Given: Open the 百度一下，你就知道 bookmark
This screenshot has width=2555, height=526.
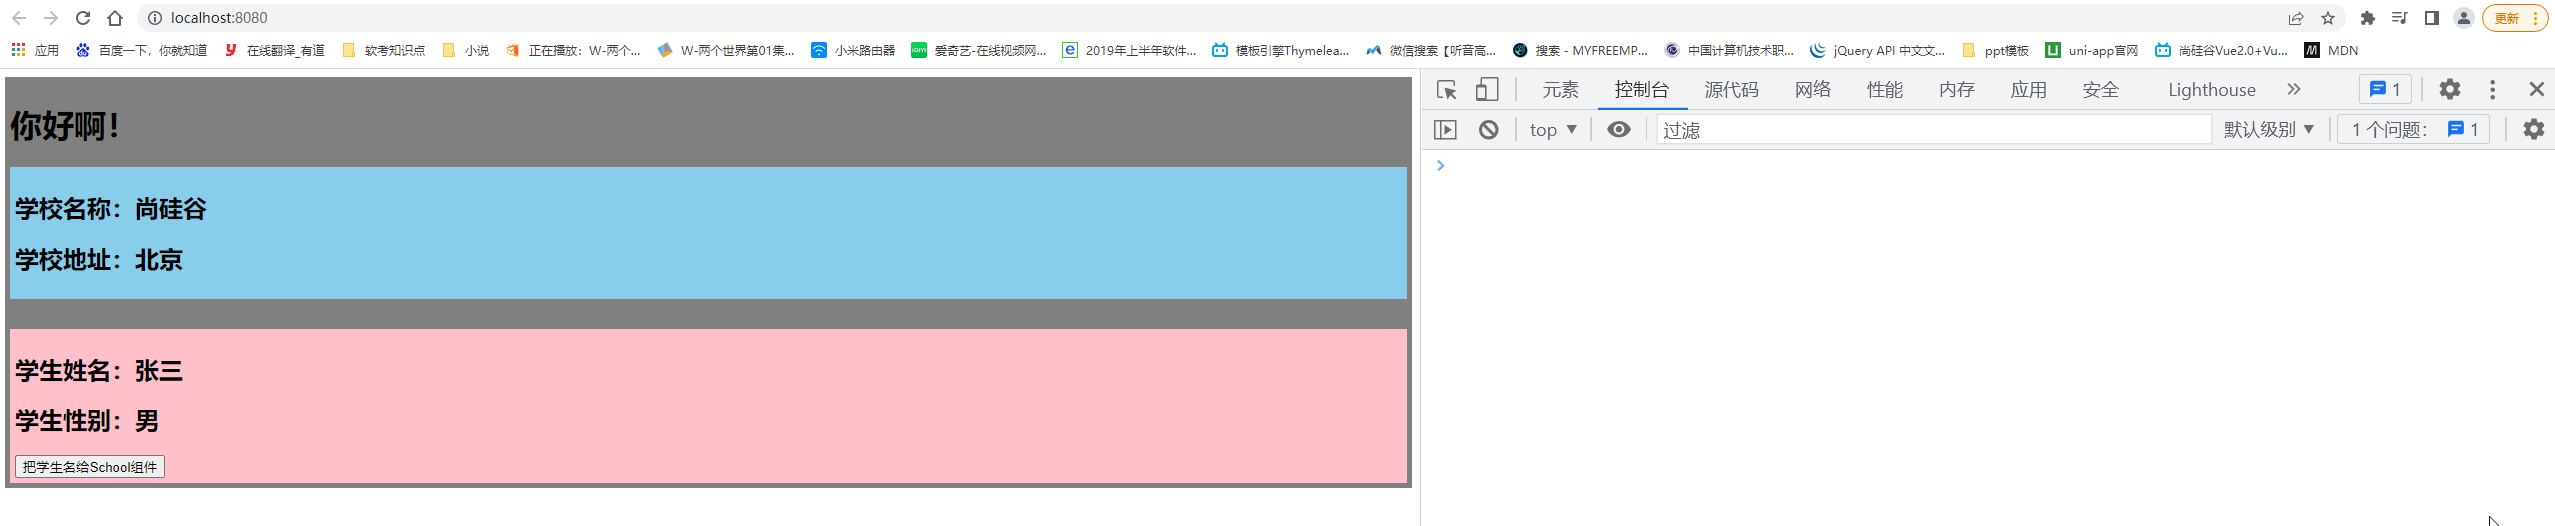Looking at the screenshot, I should (142, 50).
